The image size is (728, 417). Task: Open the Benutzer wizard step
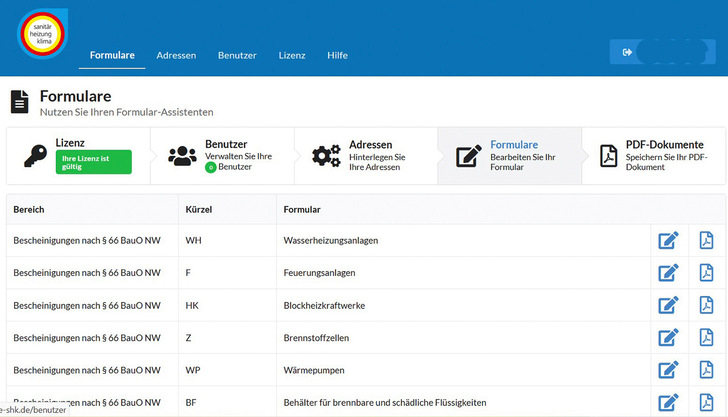222,156
